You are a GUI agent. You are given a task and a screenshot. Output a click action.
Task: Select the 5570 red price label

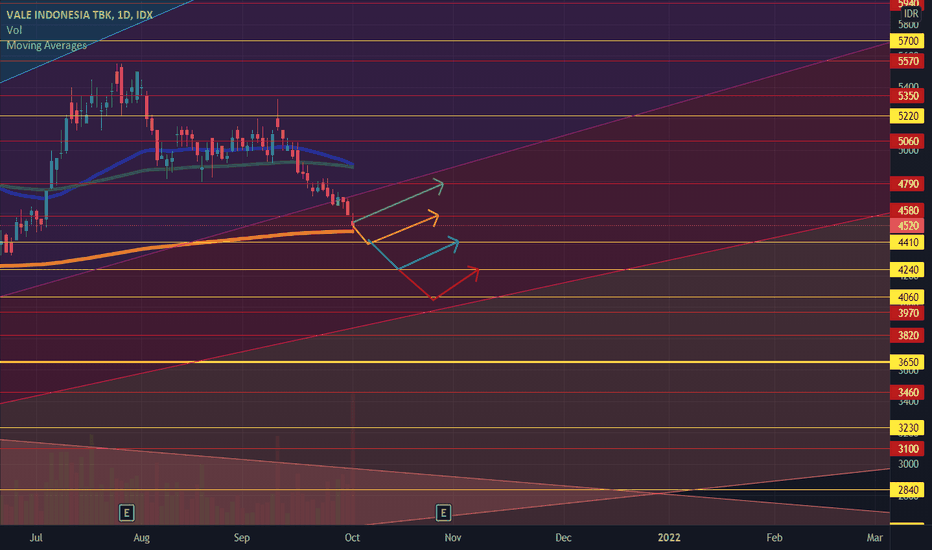pyautogui.click(x=907, y=61)
